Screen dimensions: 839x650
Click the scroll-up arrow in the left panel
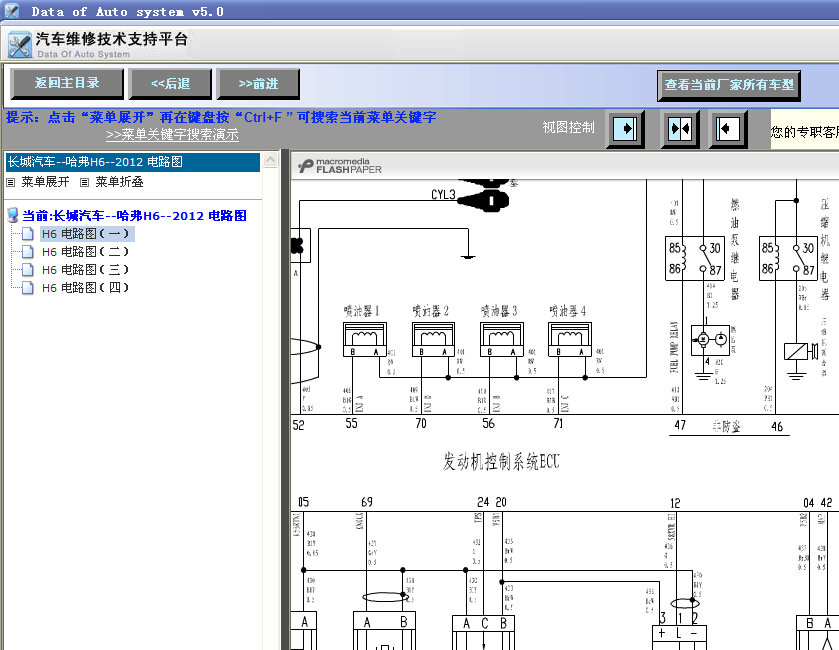click(271, 159)
